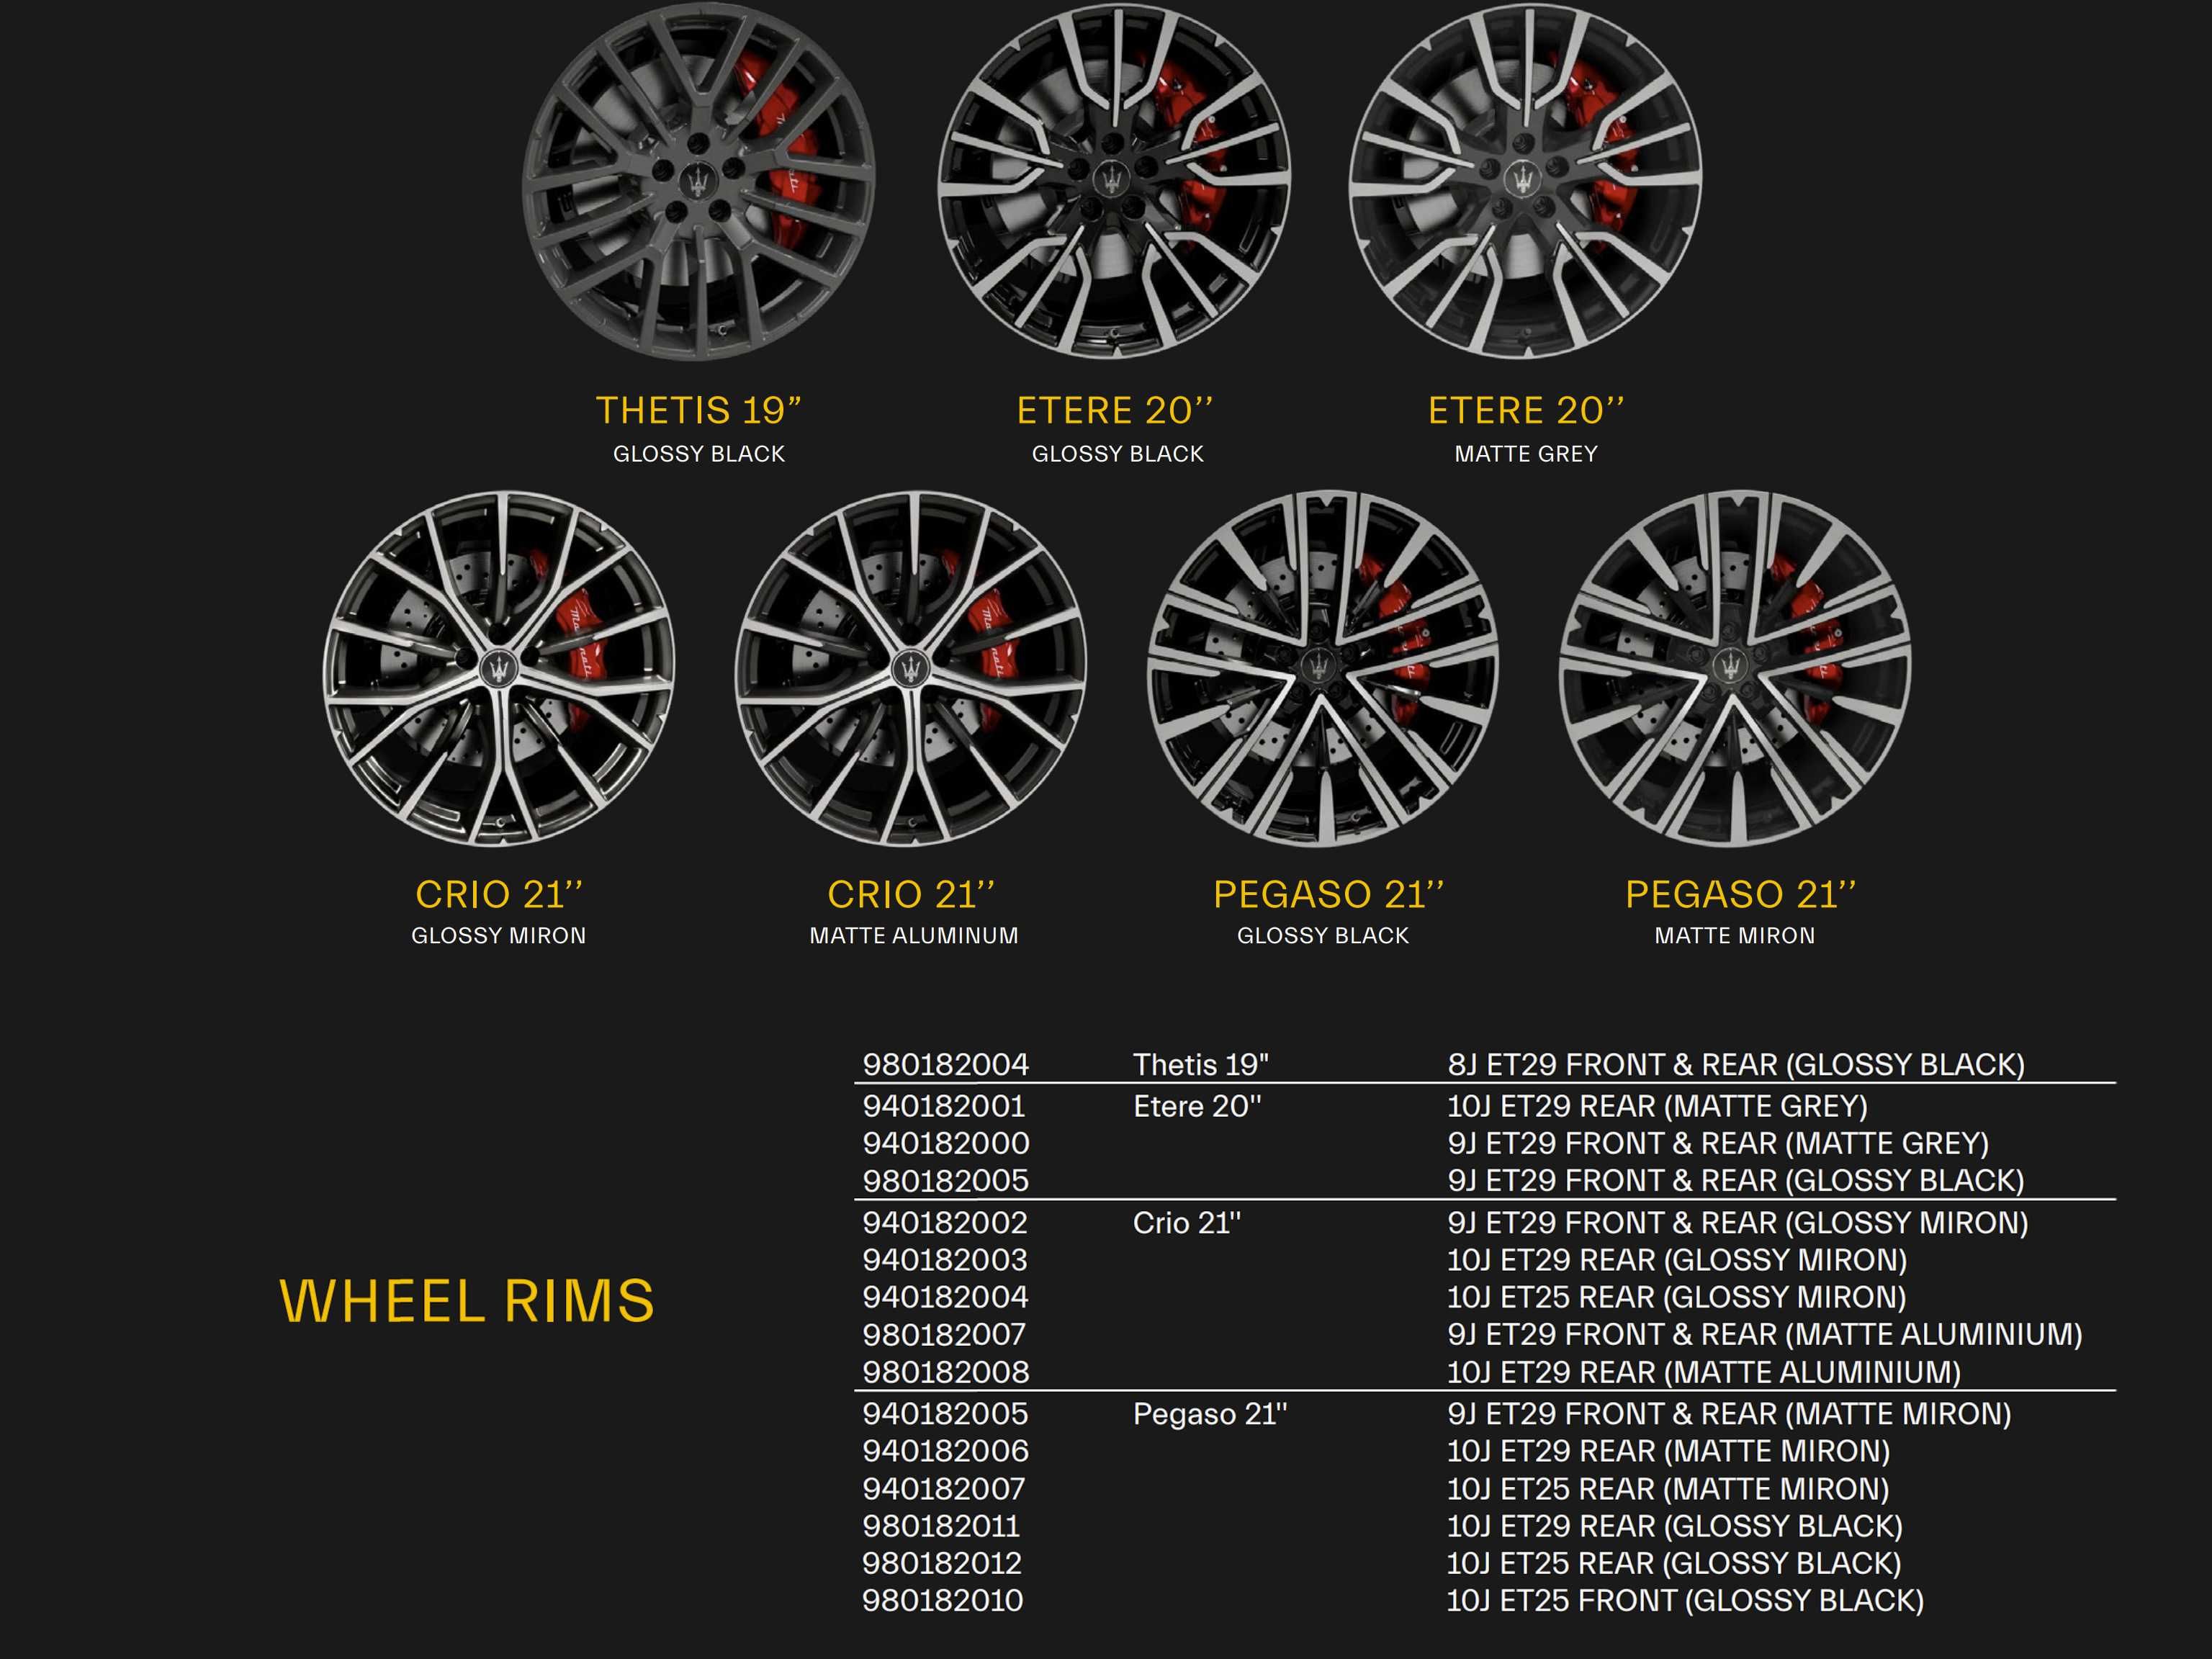Select the Etere 20" matte grey wheel image

[x=1526, y=180]
